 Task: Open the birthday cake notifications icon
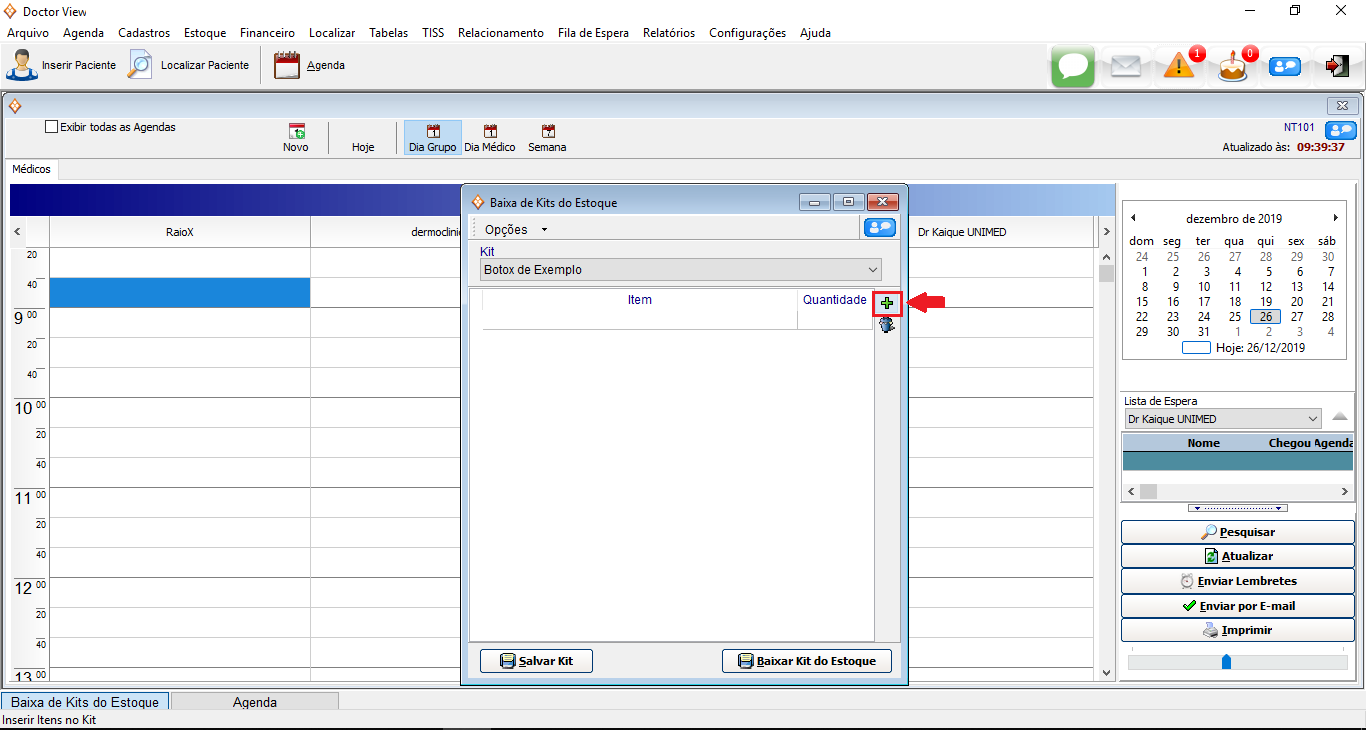click(x=1233, y=67)
